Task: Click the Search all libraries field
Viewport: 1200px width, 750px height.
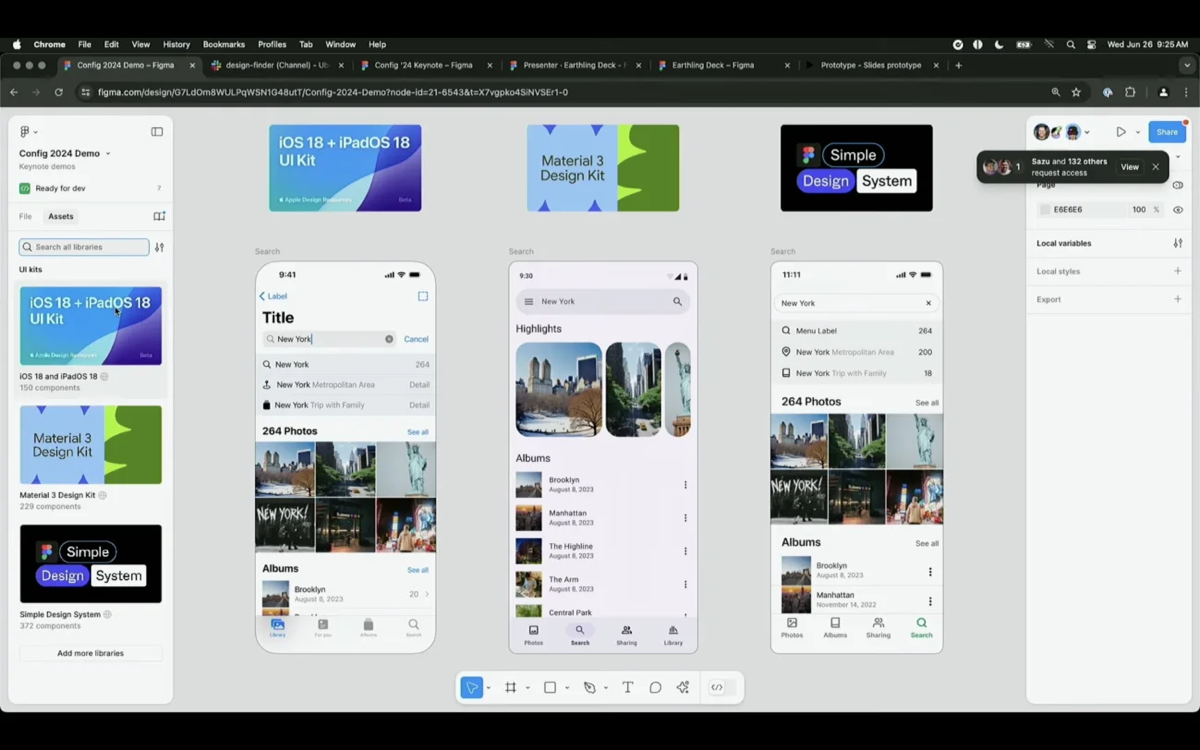Action: coord(84,247)
